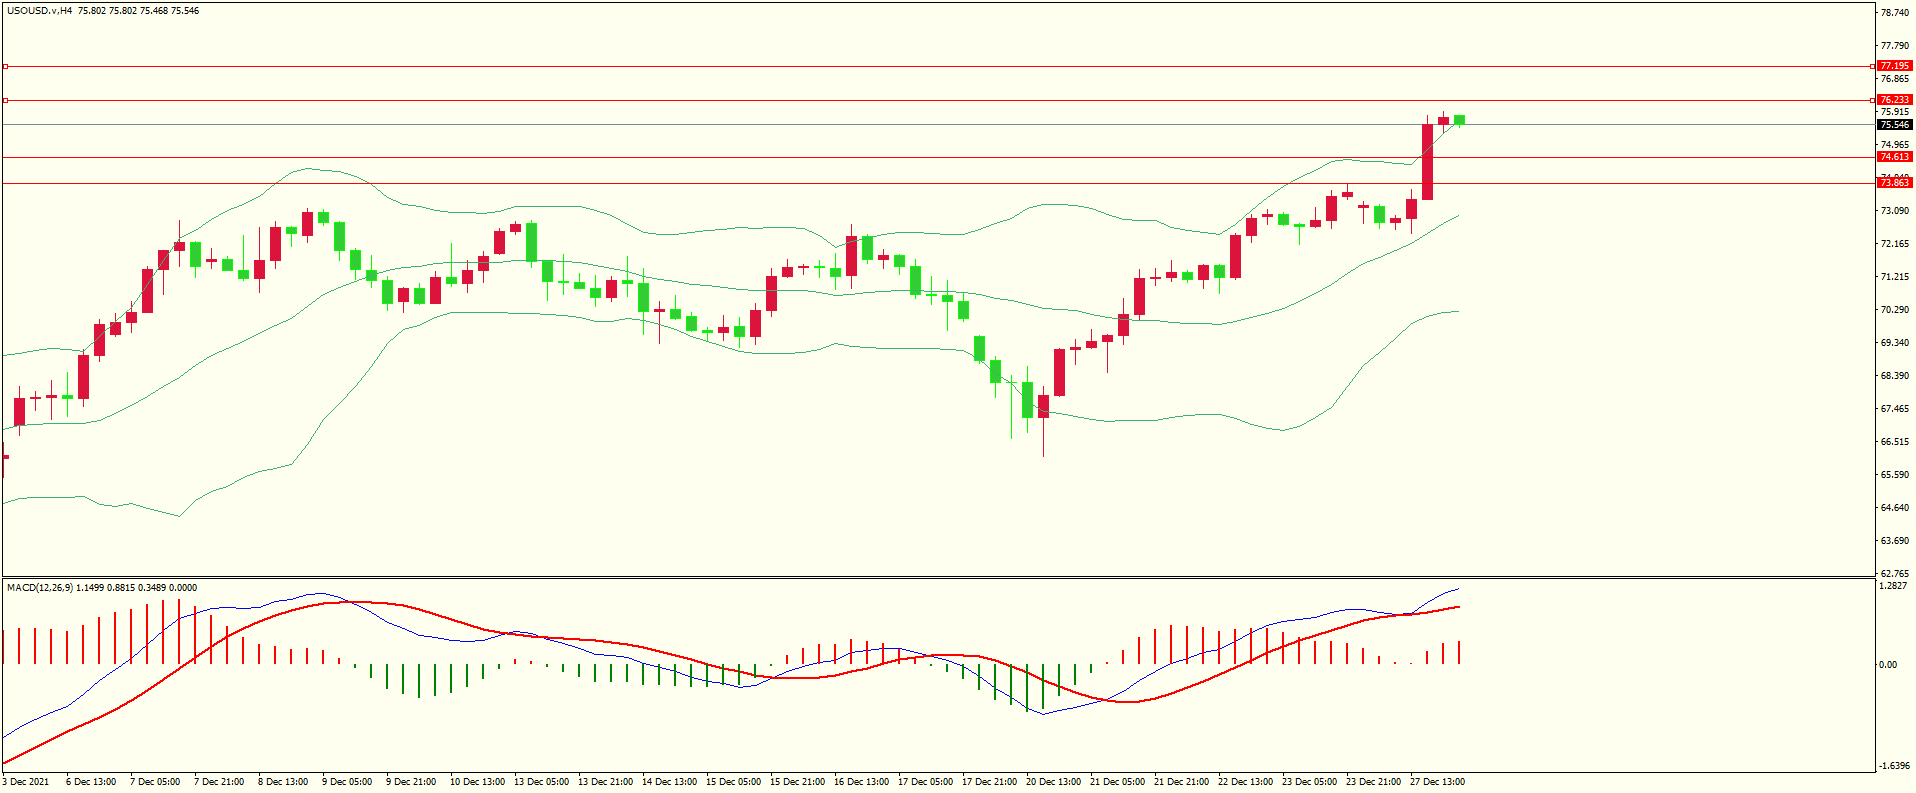This screenshot has height=793, width=1916.
Task: Select the latest green candlestick
Action: point(1459,120)
